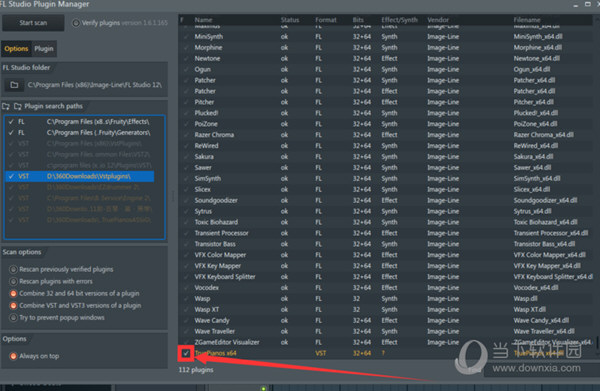The width and height of the screenshot is (600, 391).
Task: Select the Vocodex plugin row
Action: point(386,287)
